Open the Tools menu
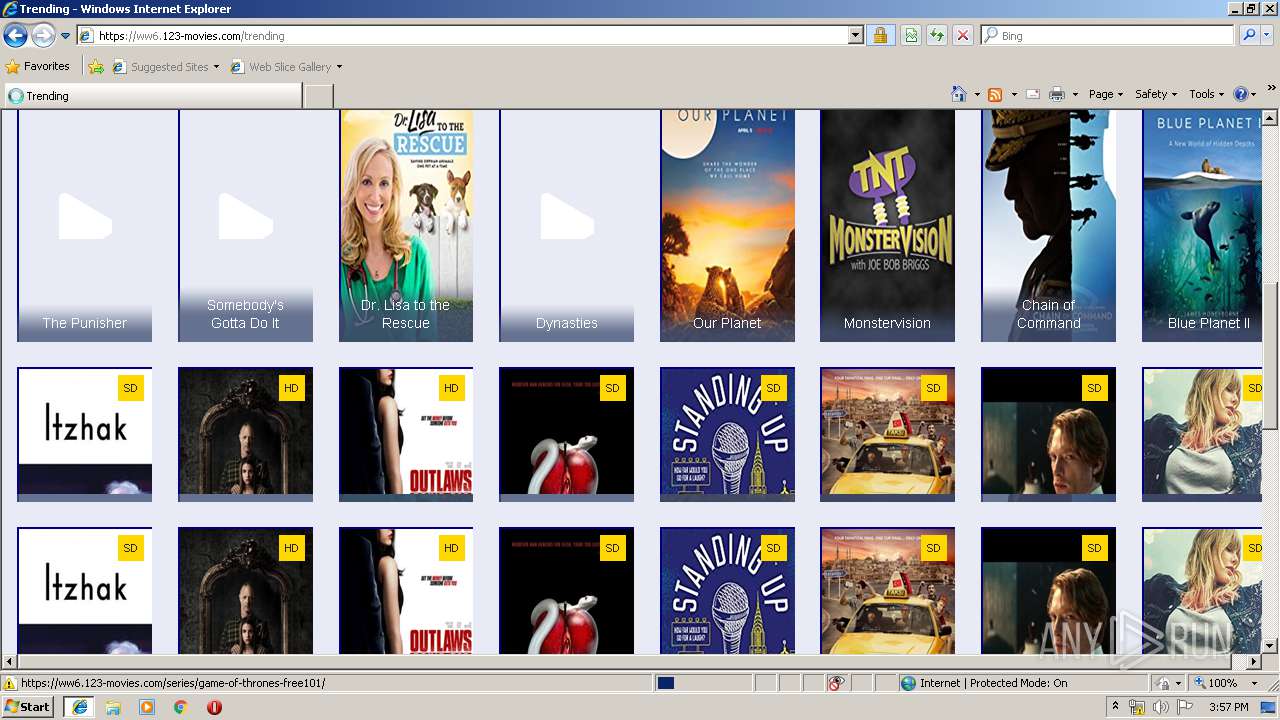 coord(1207,94)
